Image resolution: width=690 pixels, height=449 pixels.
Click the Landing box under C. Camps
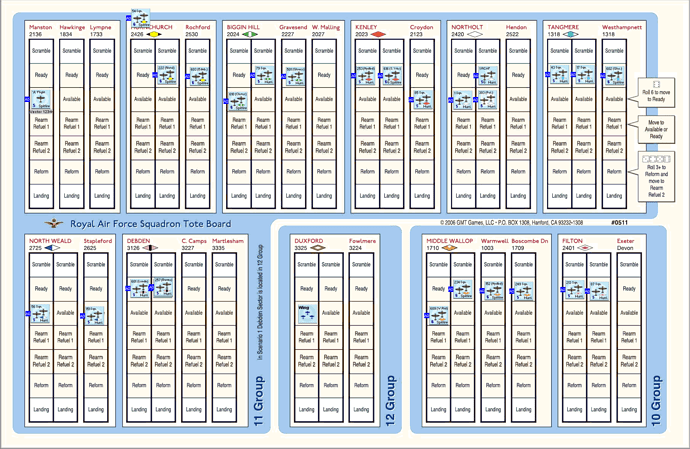194,409
